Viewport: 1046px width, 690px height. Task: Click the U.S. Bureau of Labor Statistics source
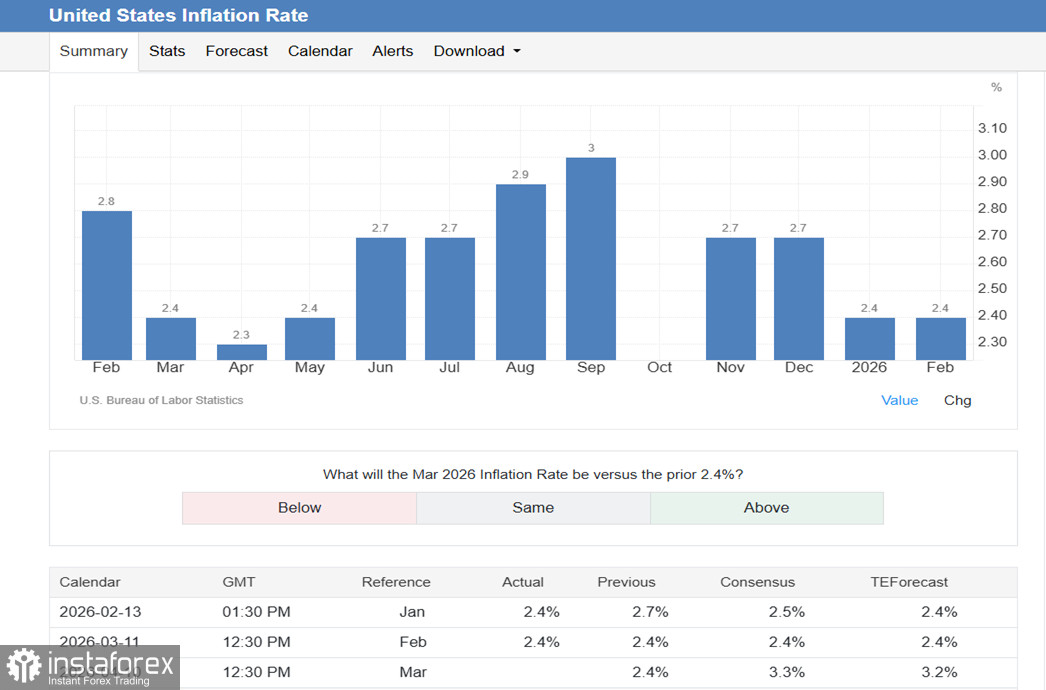161,400
